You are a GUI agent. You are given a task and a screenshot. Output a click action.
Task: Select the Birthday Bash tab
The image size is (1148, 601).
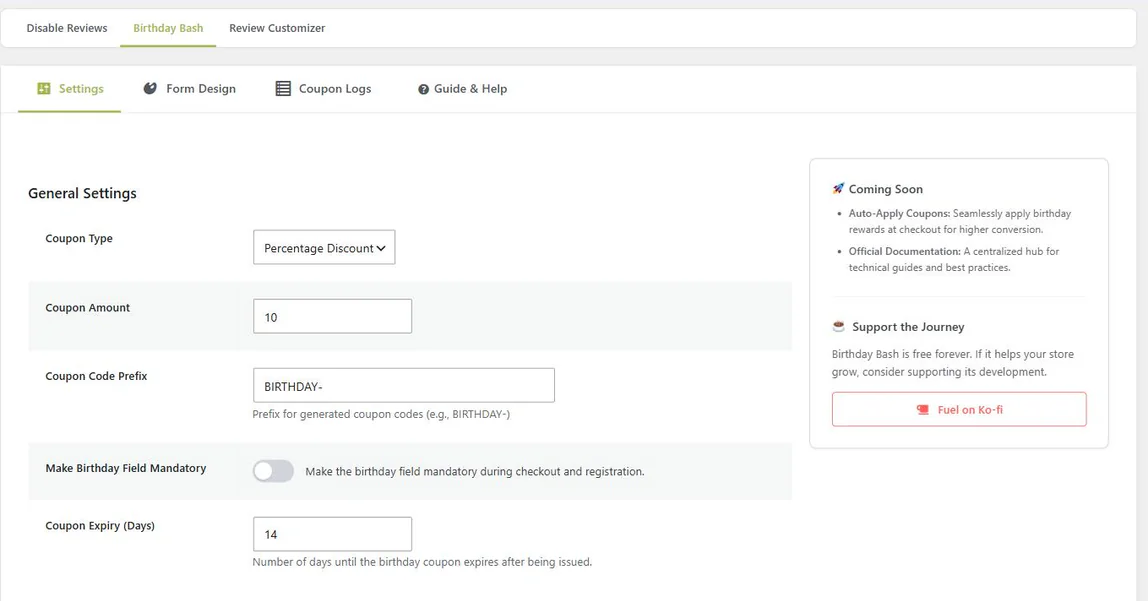(168, 28)
